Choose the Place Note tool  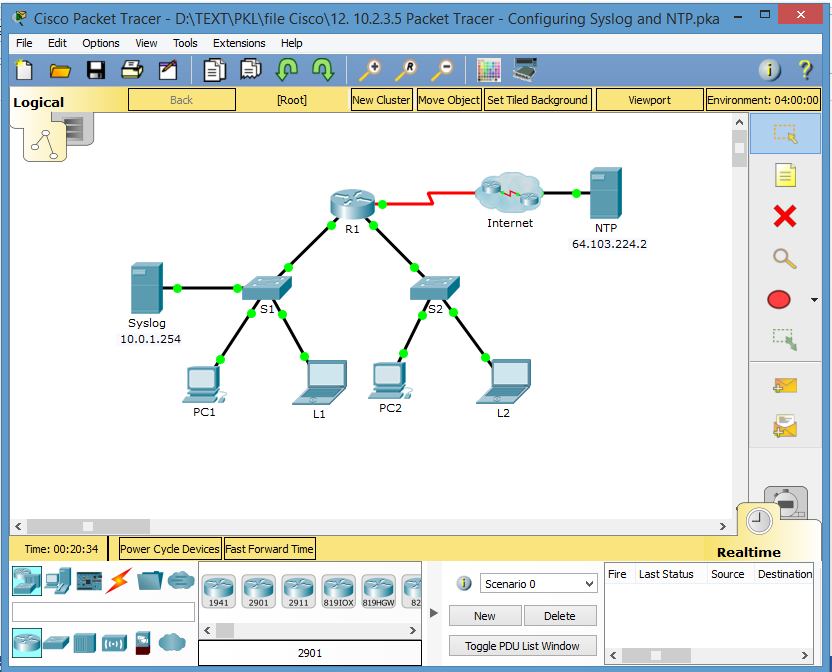pos(785,175)
